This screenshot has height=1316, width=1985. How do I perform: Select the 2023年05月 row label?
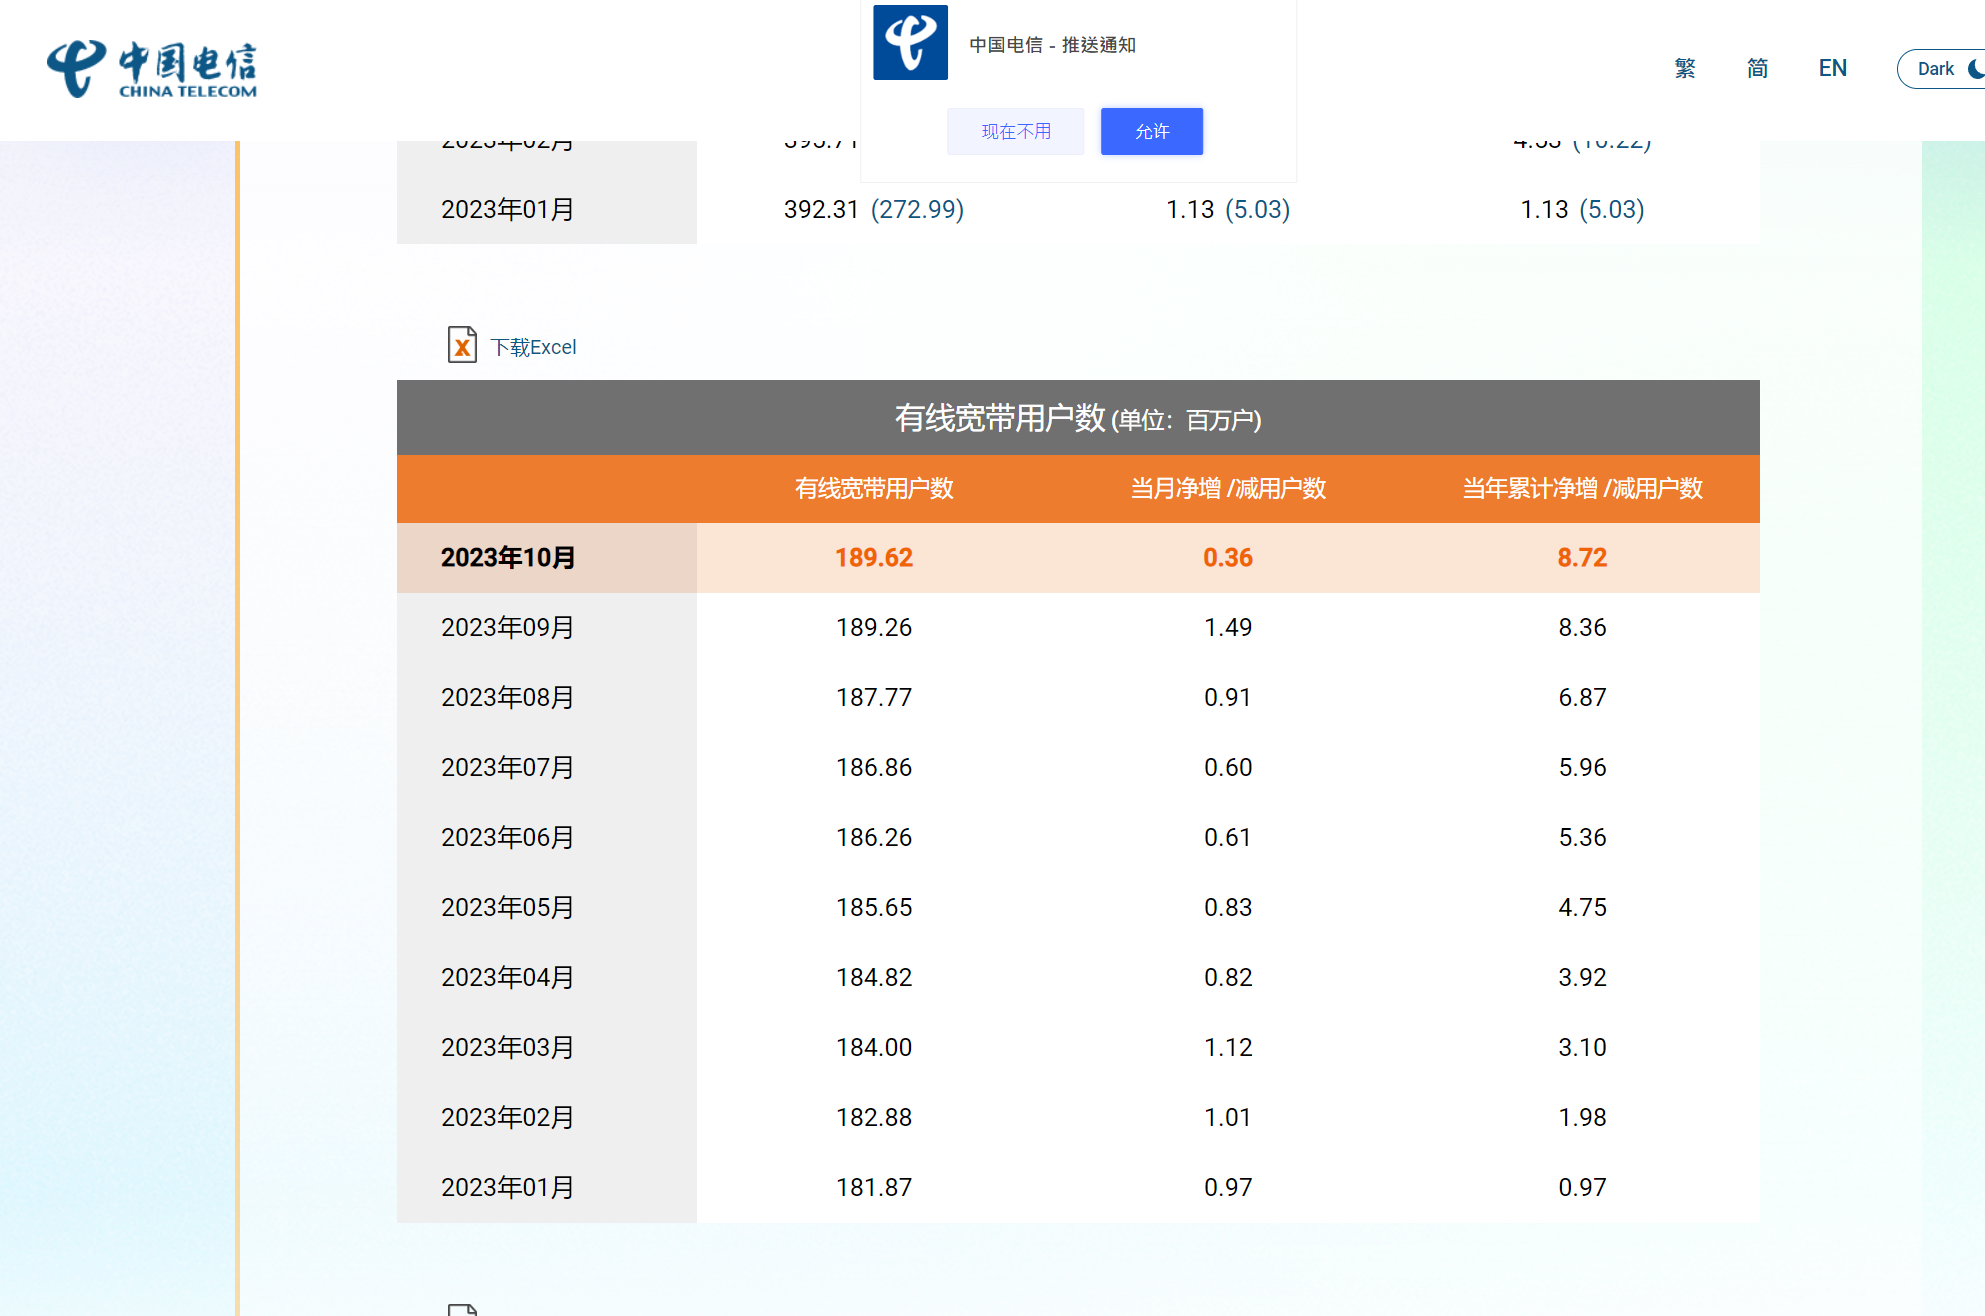tap(508, 908)
